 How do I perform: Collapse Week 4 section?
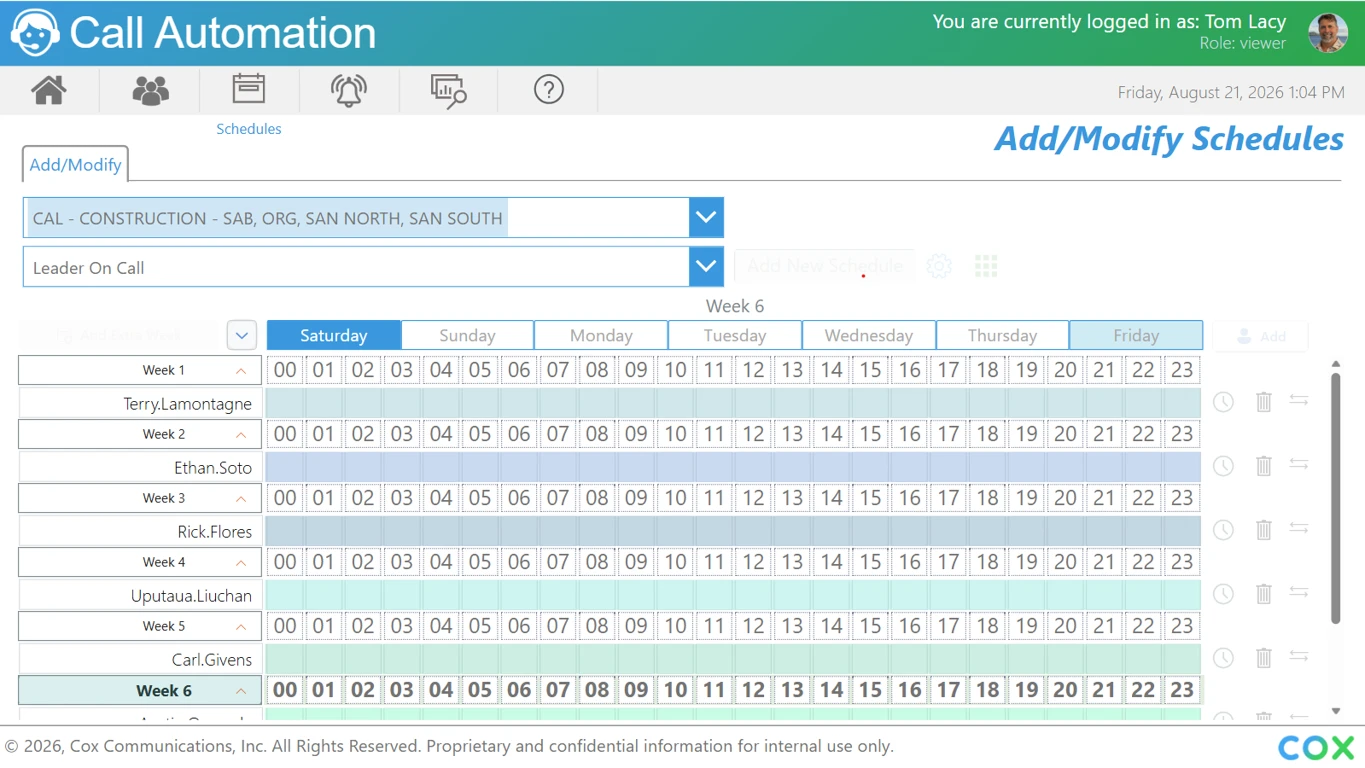coord(241,563)
